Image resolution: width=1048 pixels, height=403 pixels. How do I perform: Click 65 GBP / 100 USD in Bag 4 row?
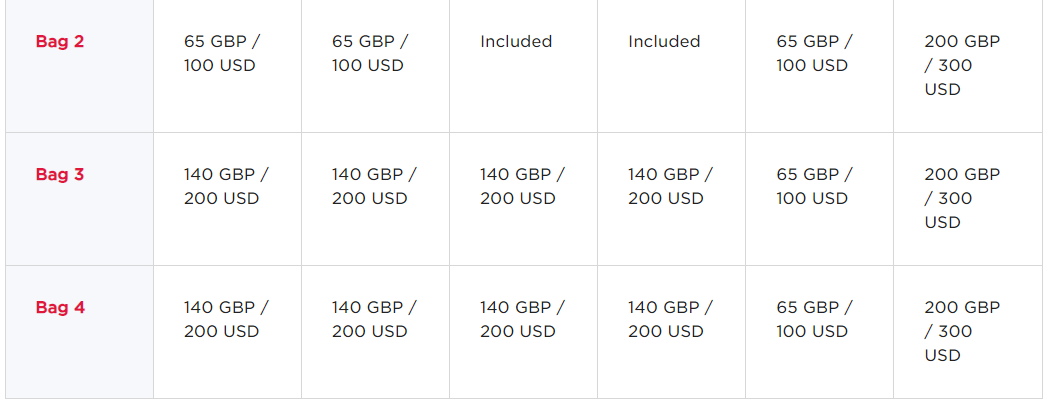[x=814, y=320]
